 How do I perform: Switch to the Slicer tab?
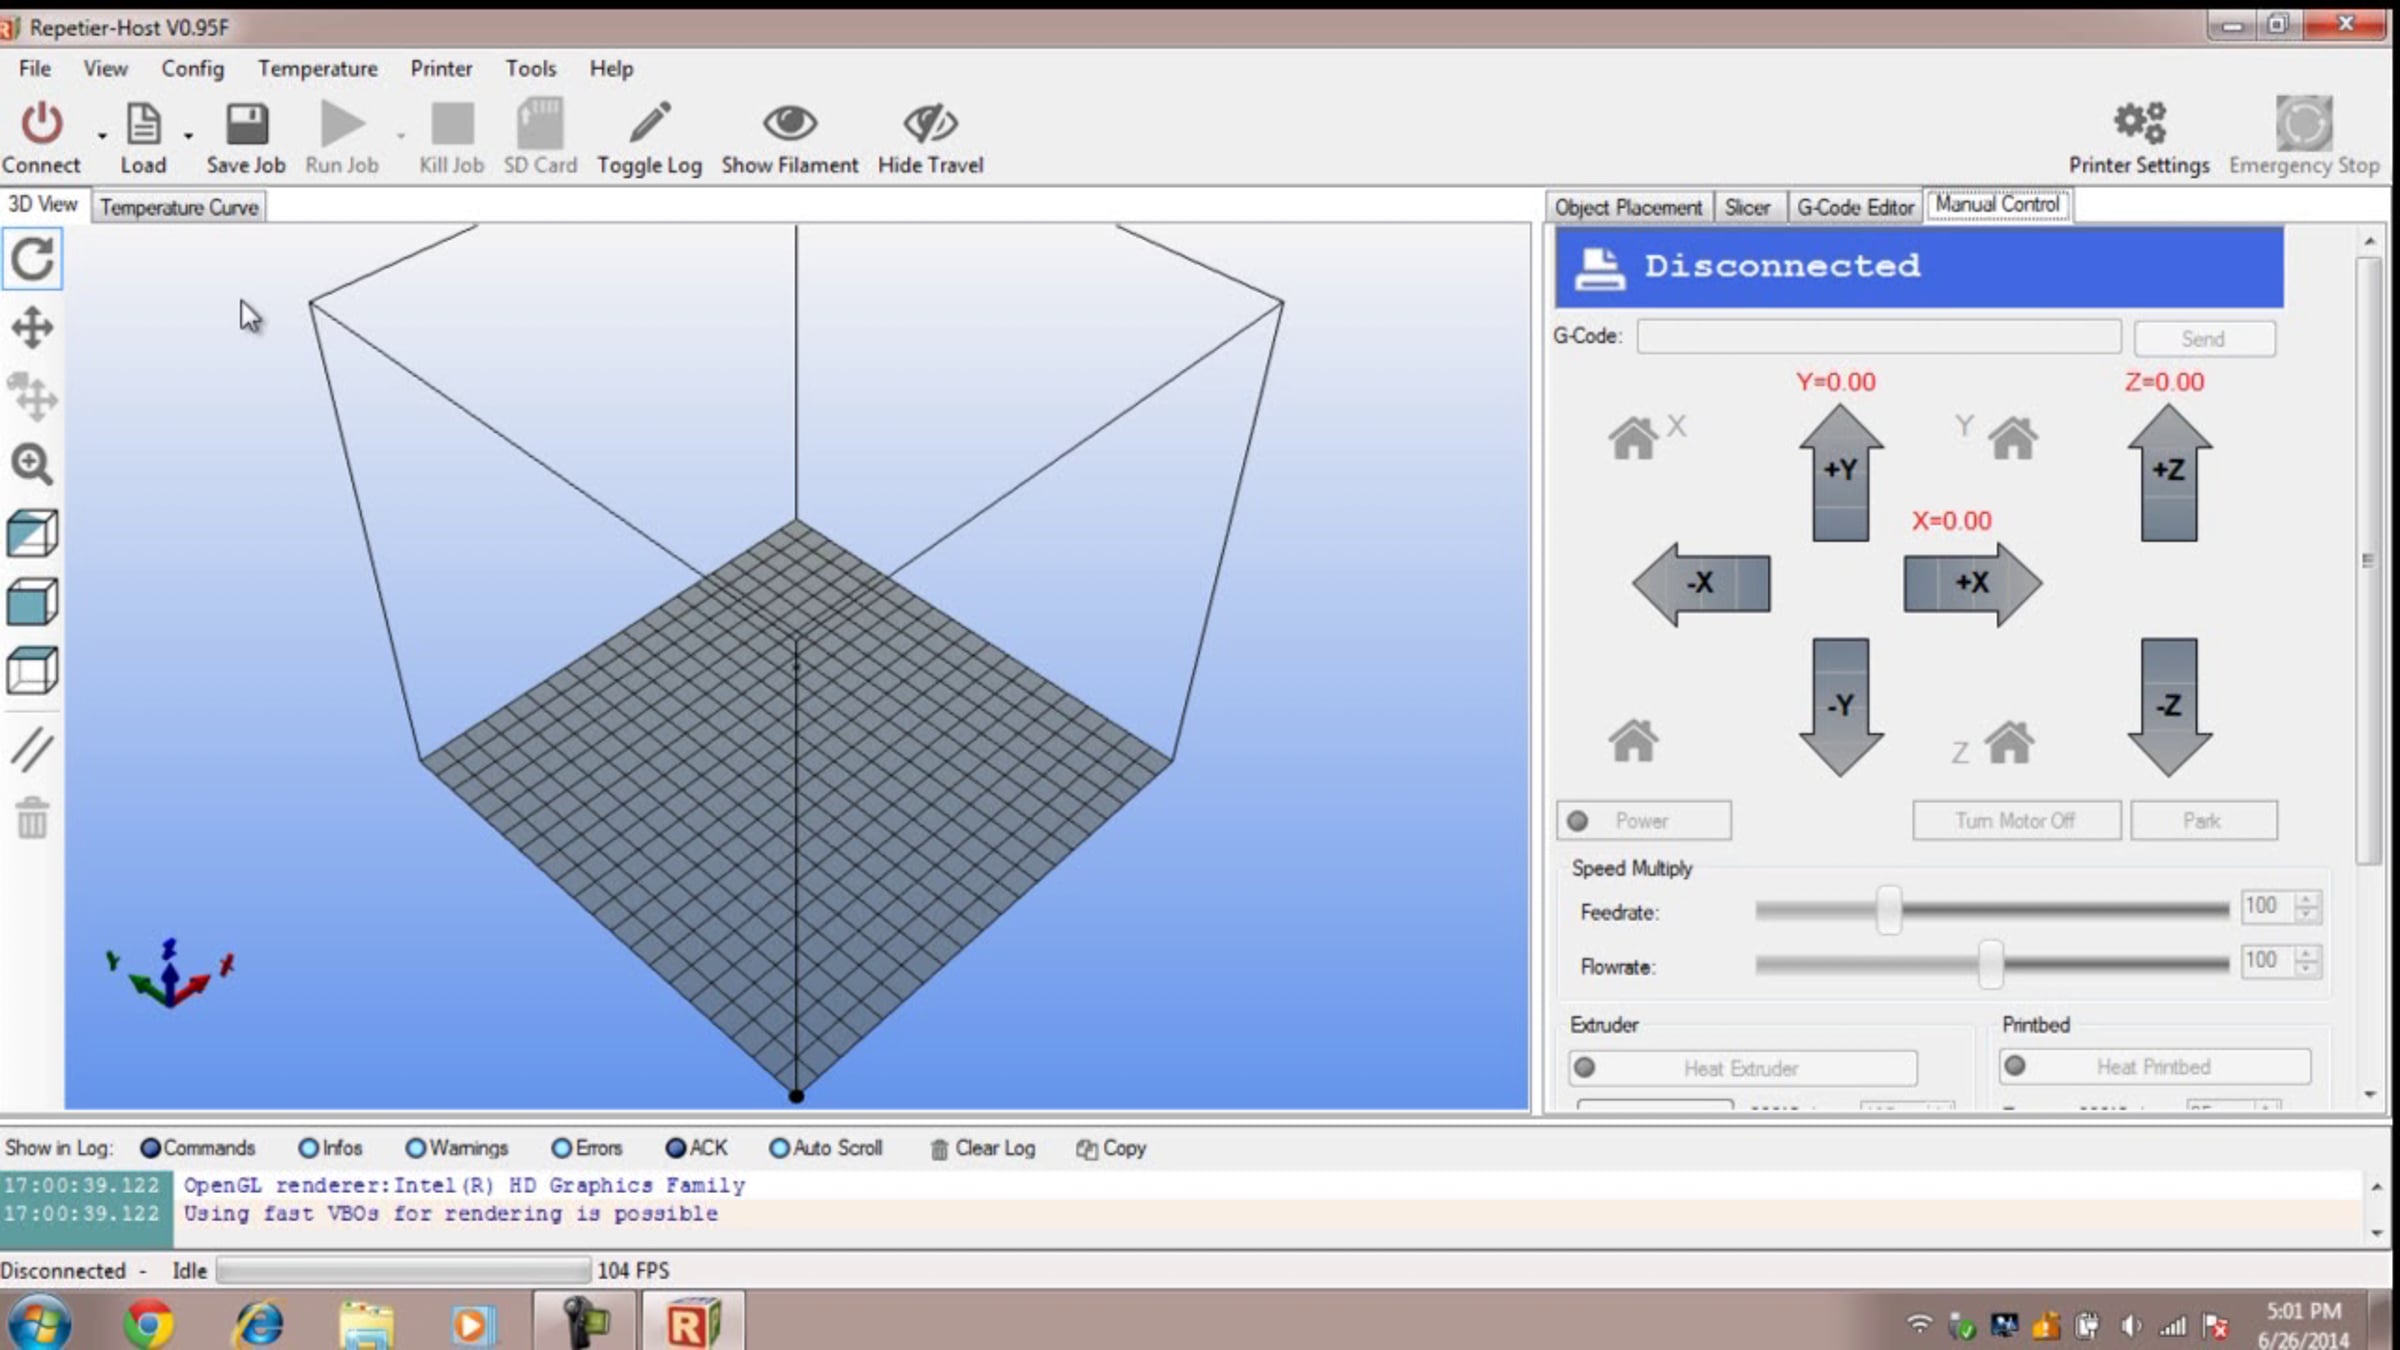pos(1747,207)
